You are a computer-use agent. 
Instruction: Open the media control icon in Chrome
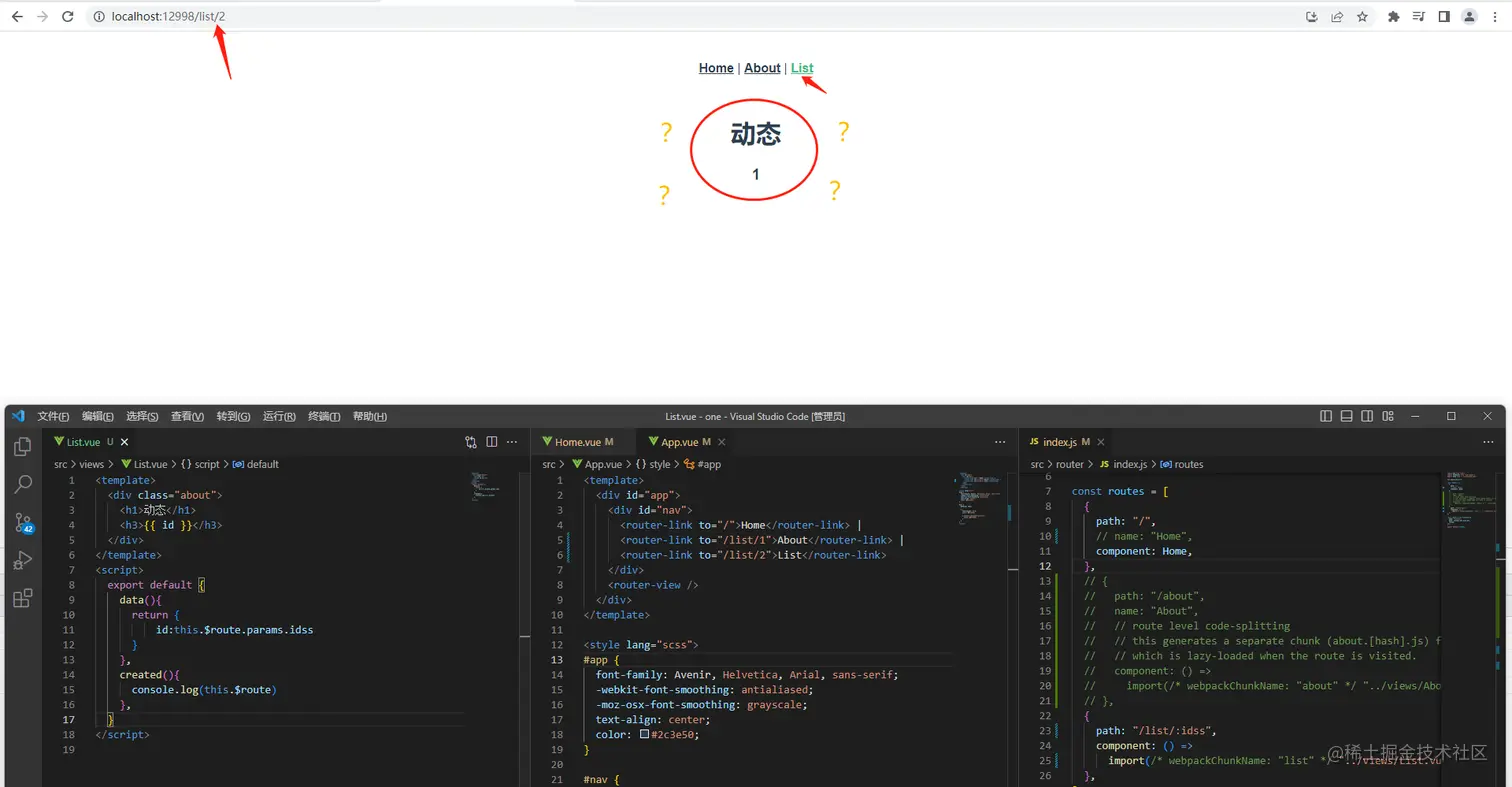click(x=1419, y=17)
